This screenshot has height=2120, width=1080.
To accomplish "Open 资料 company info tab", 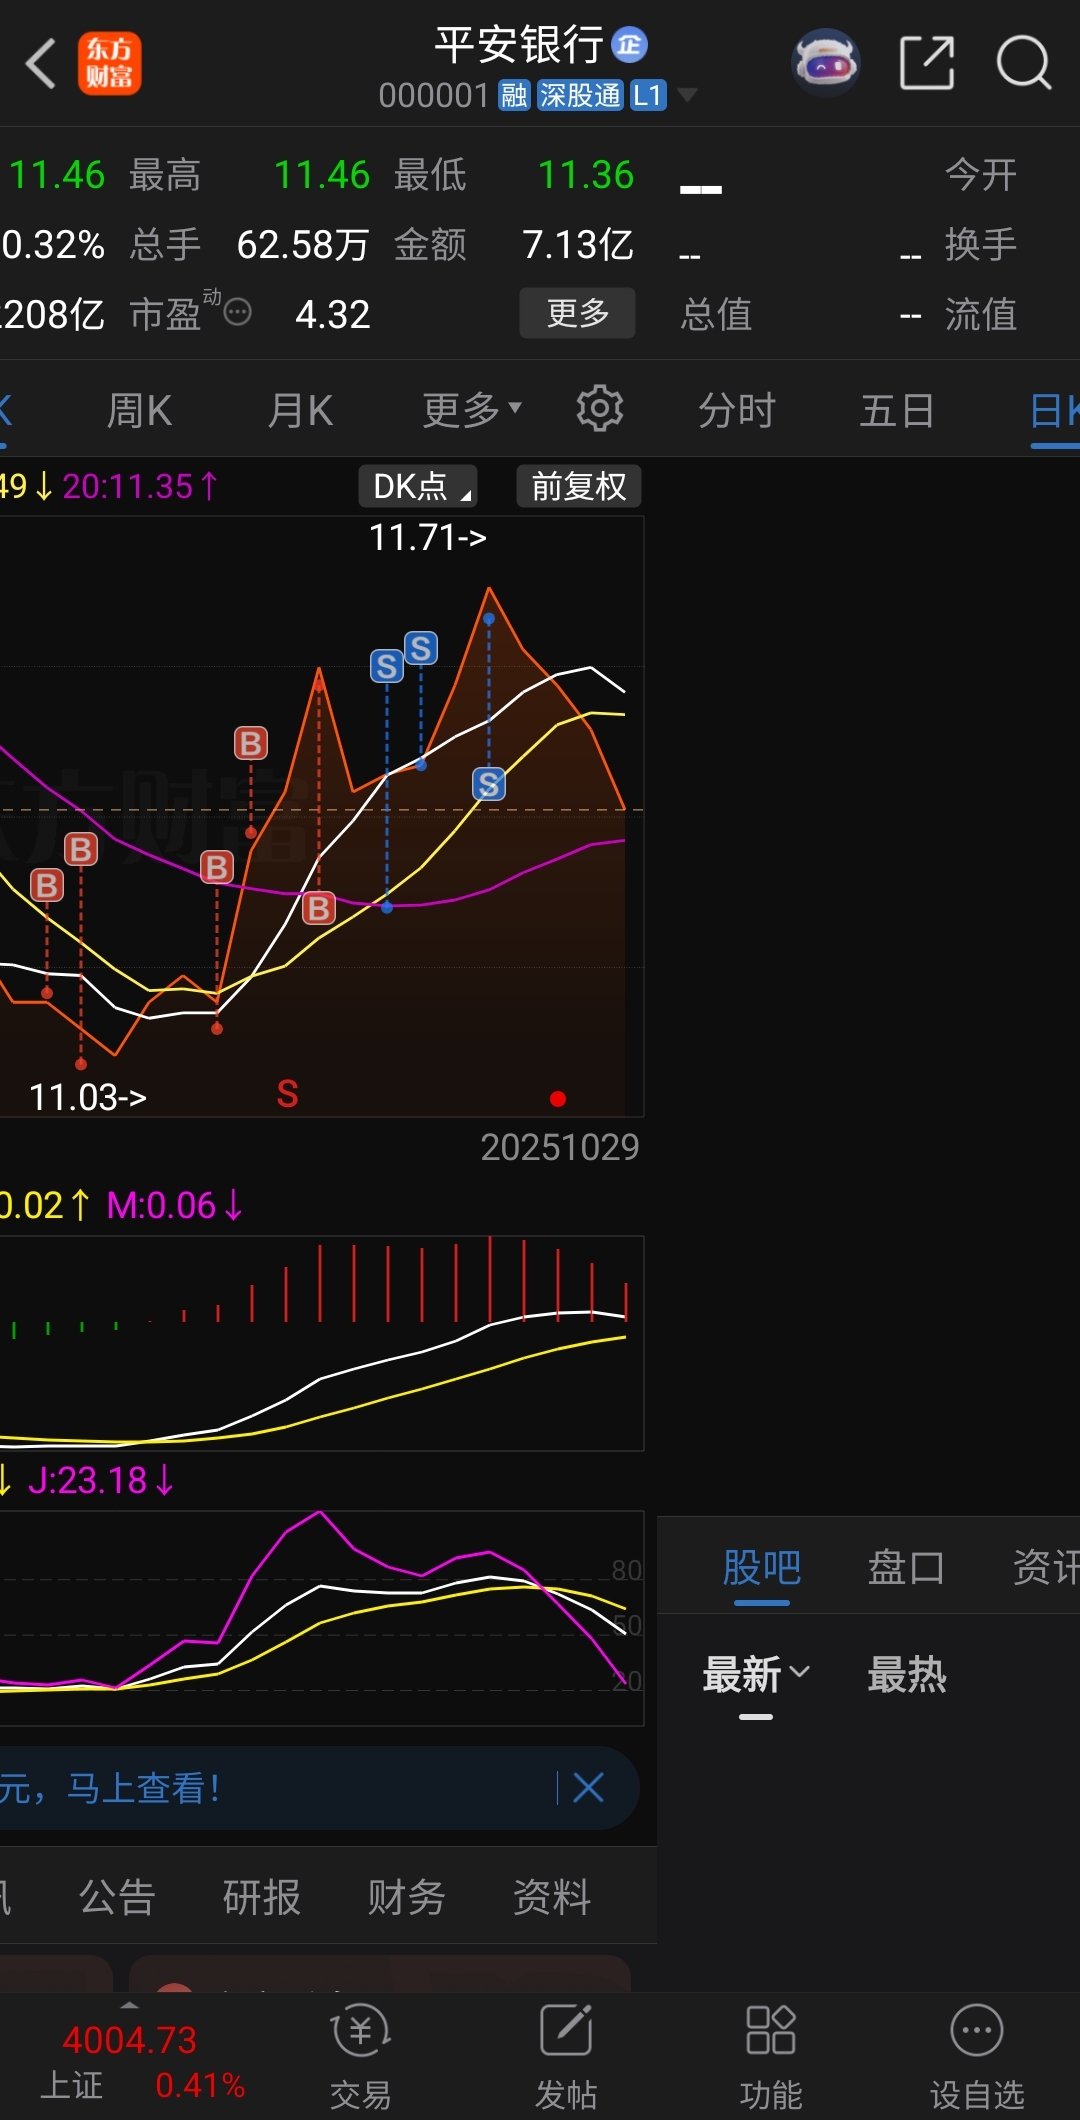I will [x=552, y=1896].
